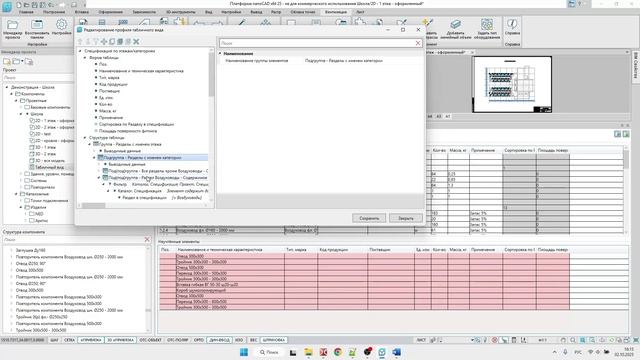This screenshot has width=640, height=360.
Task: Click the delete X icon in dialog toolbar
Action: pos(136,42)
